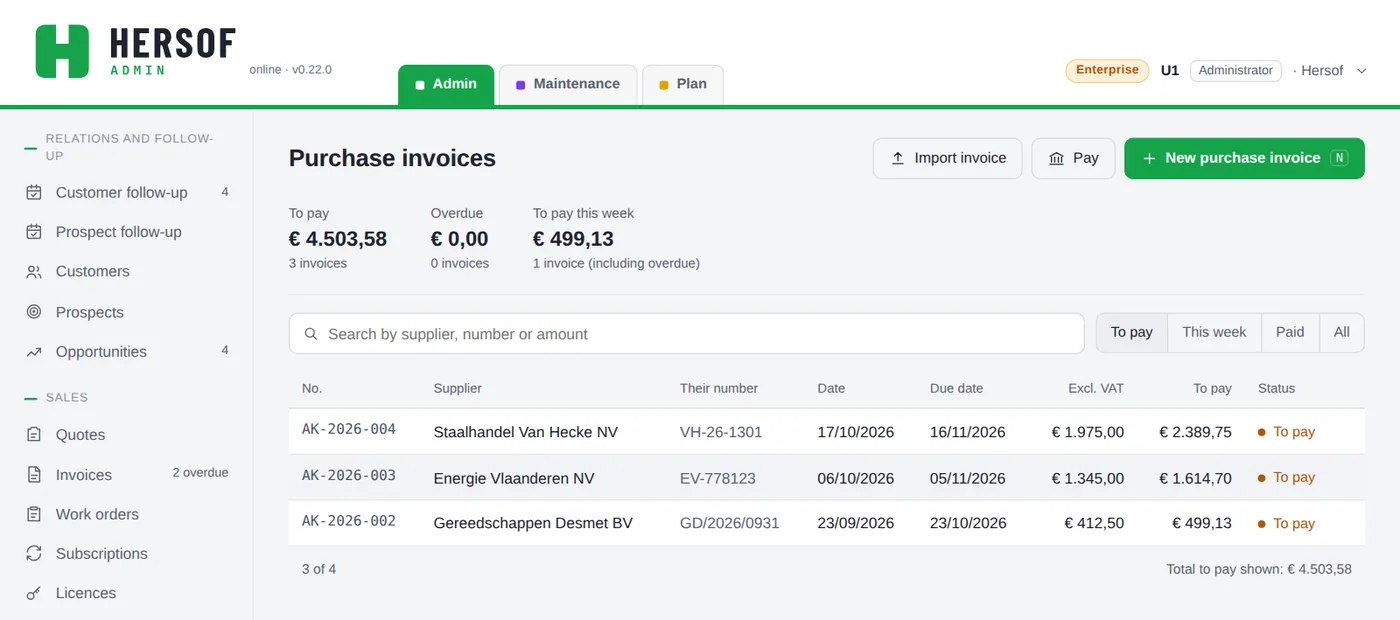Select the Paid filter
The width and height of the screenshot is (1400, 620).
[x=1290, y=332]
